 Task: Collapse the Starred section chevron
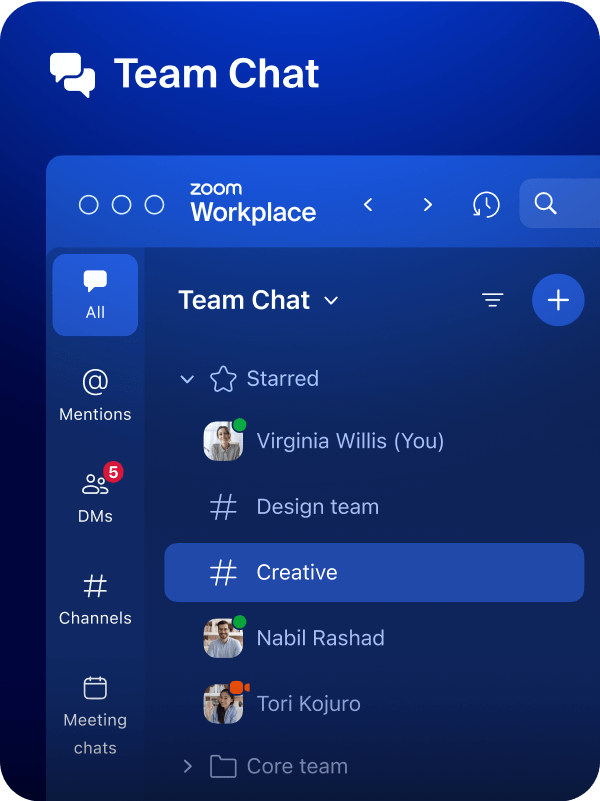[186, 379]
